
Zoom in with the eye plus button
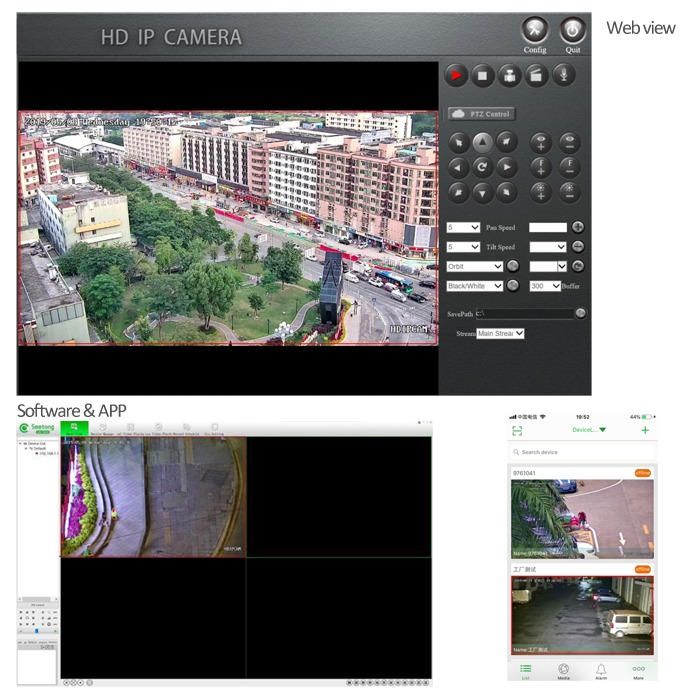click(x=541, y=143)
